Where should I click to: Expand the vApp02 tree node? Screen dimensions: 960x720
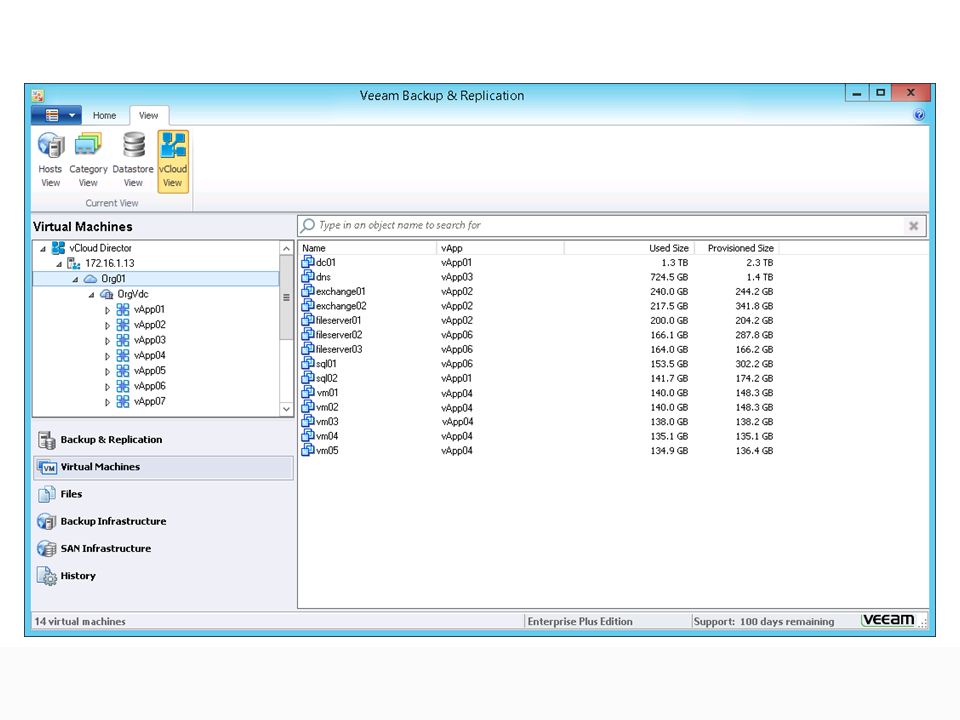107,325
